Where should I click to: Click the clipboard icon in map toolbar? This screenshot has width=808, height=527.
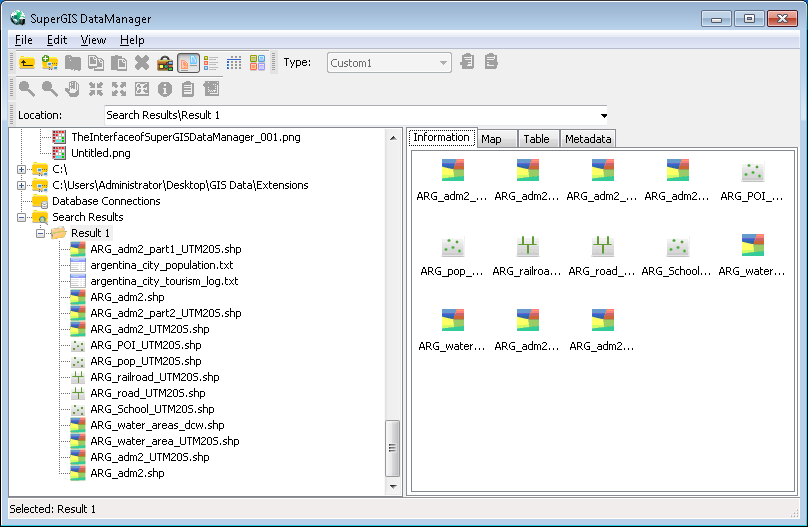[188, 89]
